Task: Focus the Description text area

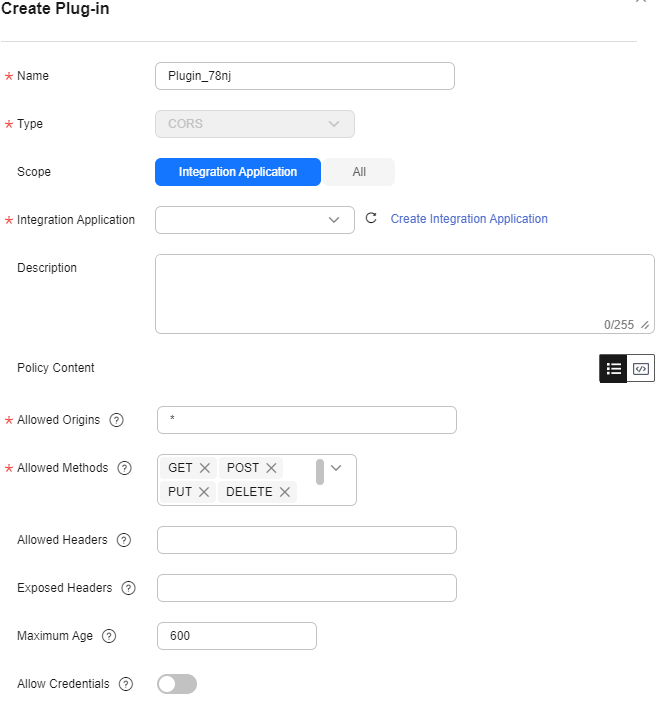Action: click(405, 294)
